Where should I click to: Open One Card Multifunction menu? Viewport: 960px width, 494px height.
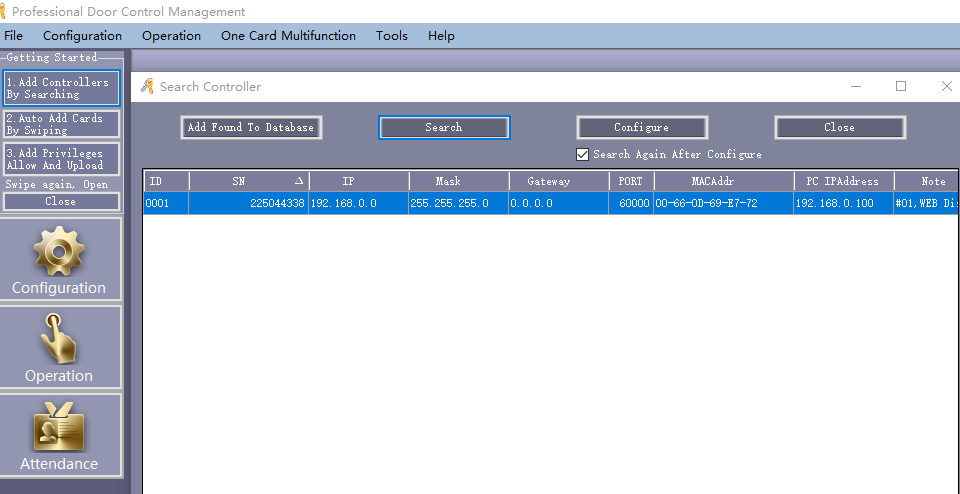pos(288,36)
